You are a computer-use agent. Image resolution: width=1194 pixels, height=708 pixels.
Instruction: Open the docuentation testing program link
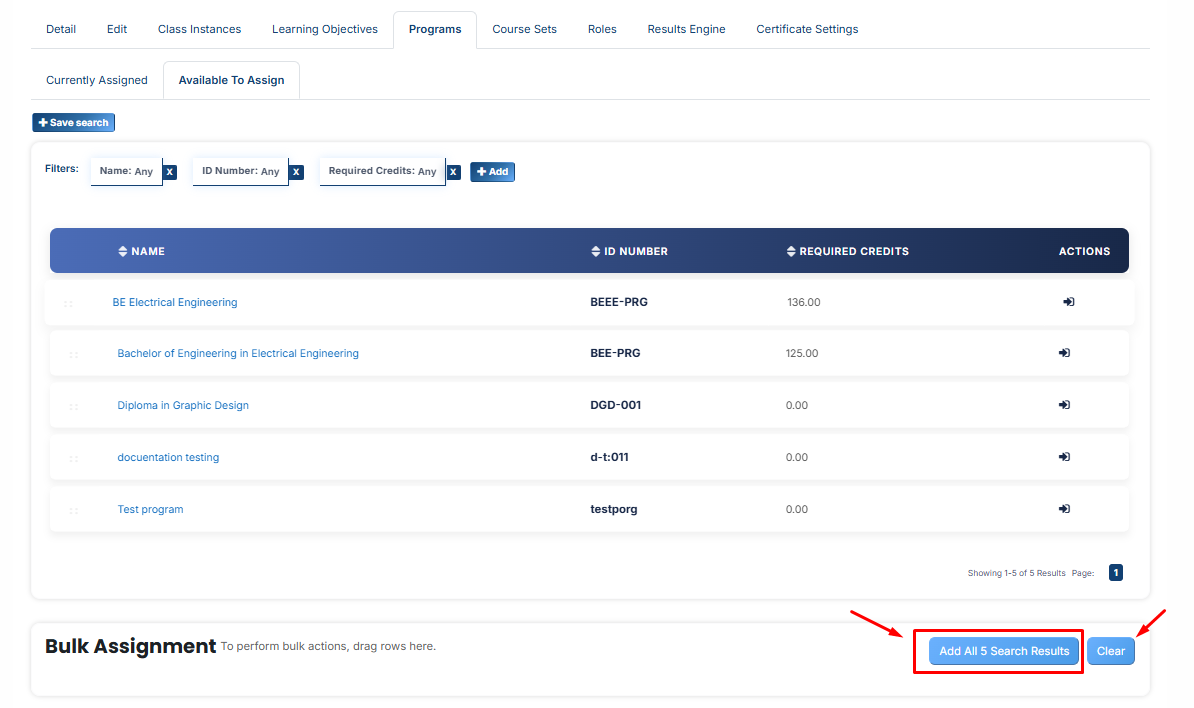point(168,457)
